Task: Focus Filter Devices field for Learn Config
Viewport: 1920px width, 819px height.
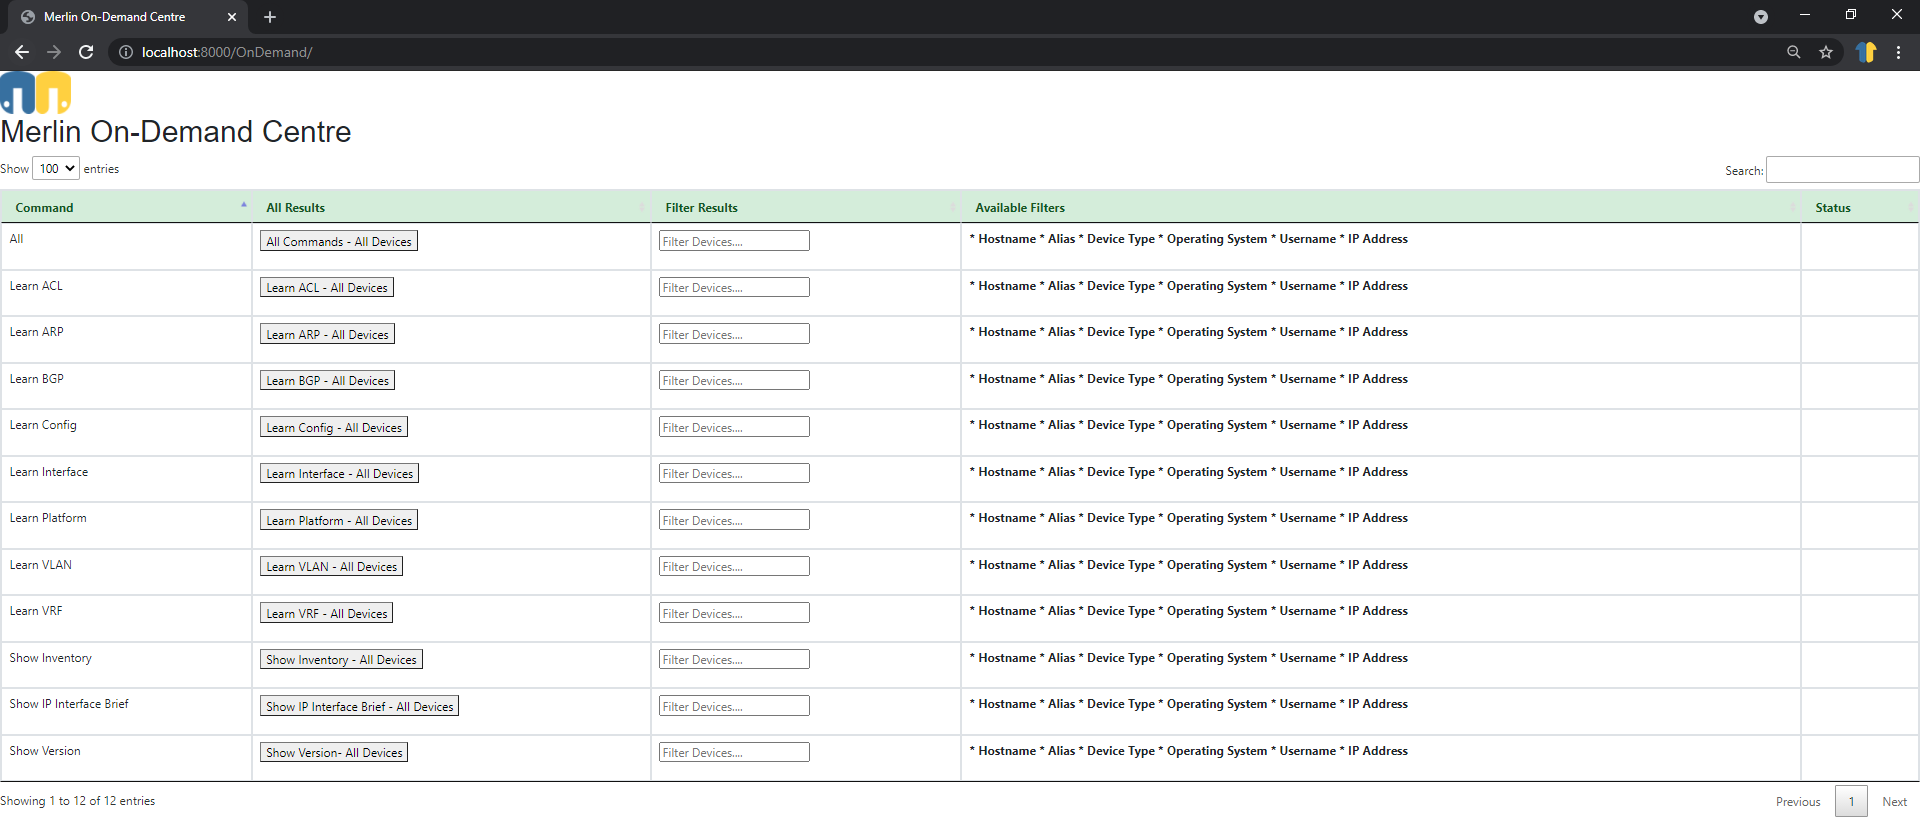Action: [734, 427]
